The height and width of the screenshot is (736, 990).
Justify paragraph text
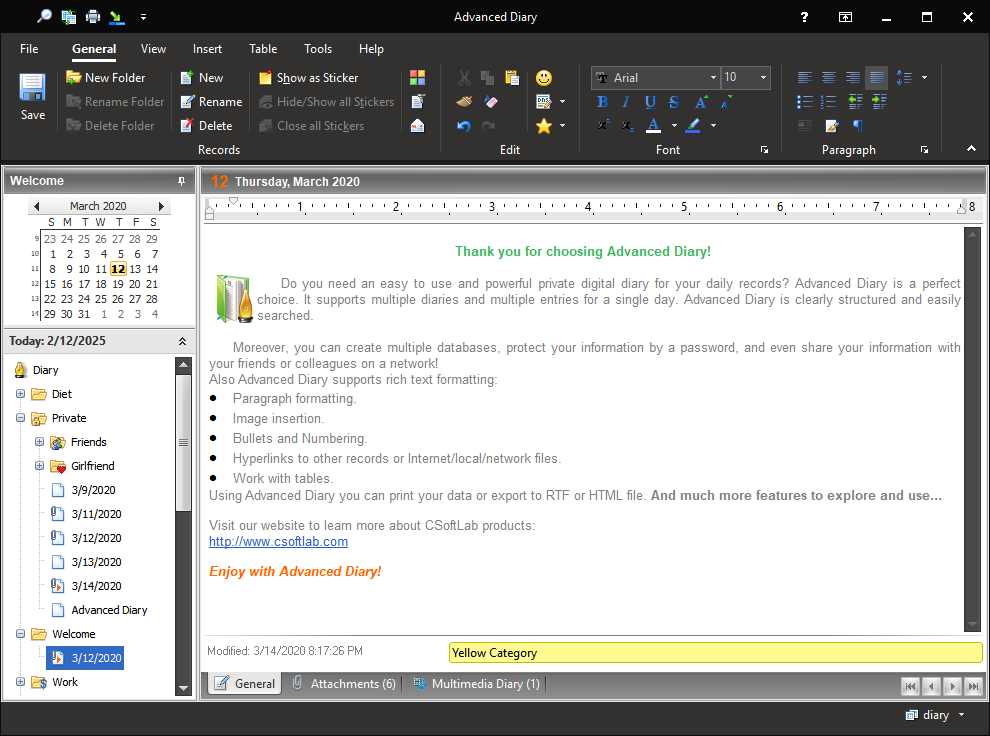(x=876, y=78)
